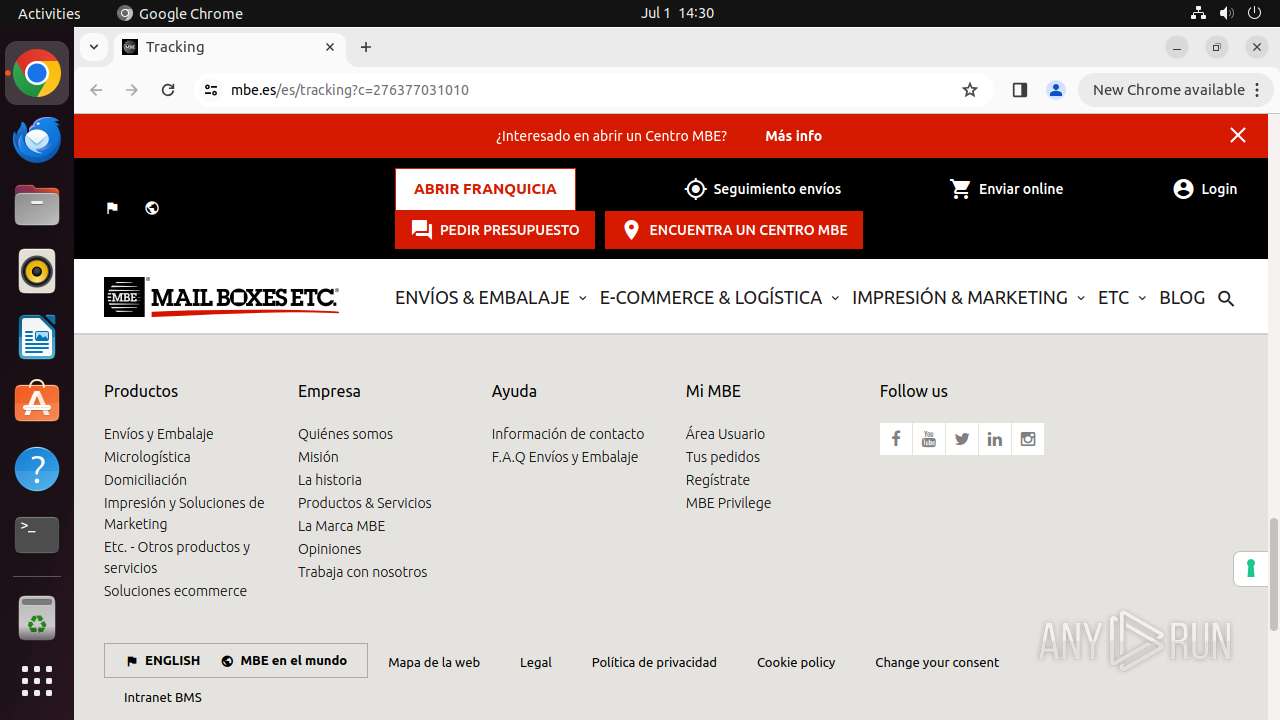This screenshot has height=720, width=1280.
Task: Click the PEDIR PRESUPUESTO button
Action: pyautogui.click(x=495, y=230)
